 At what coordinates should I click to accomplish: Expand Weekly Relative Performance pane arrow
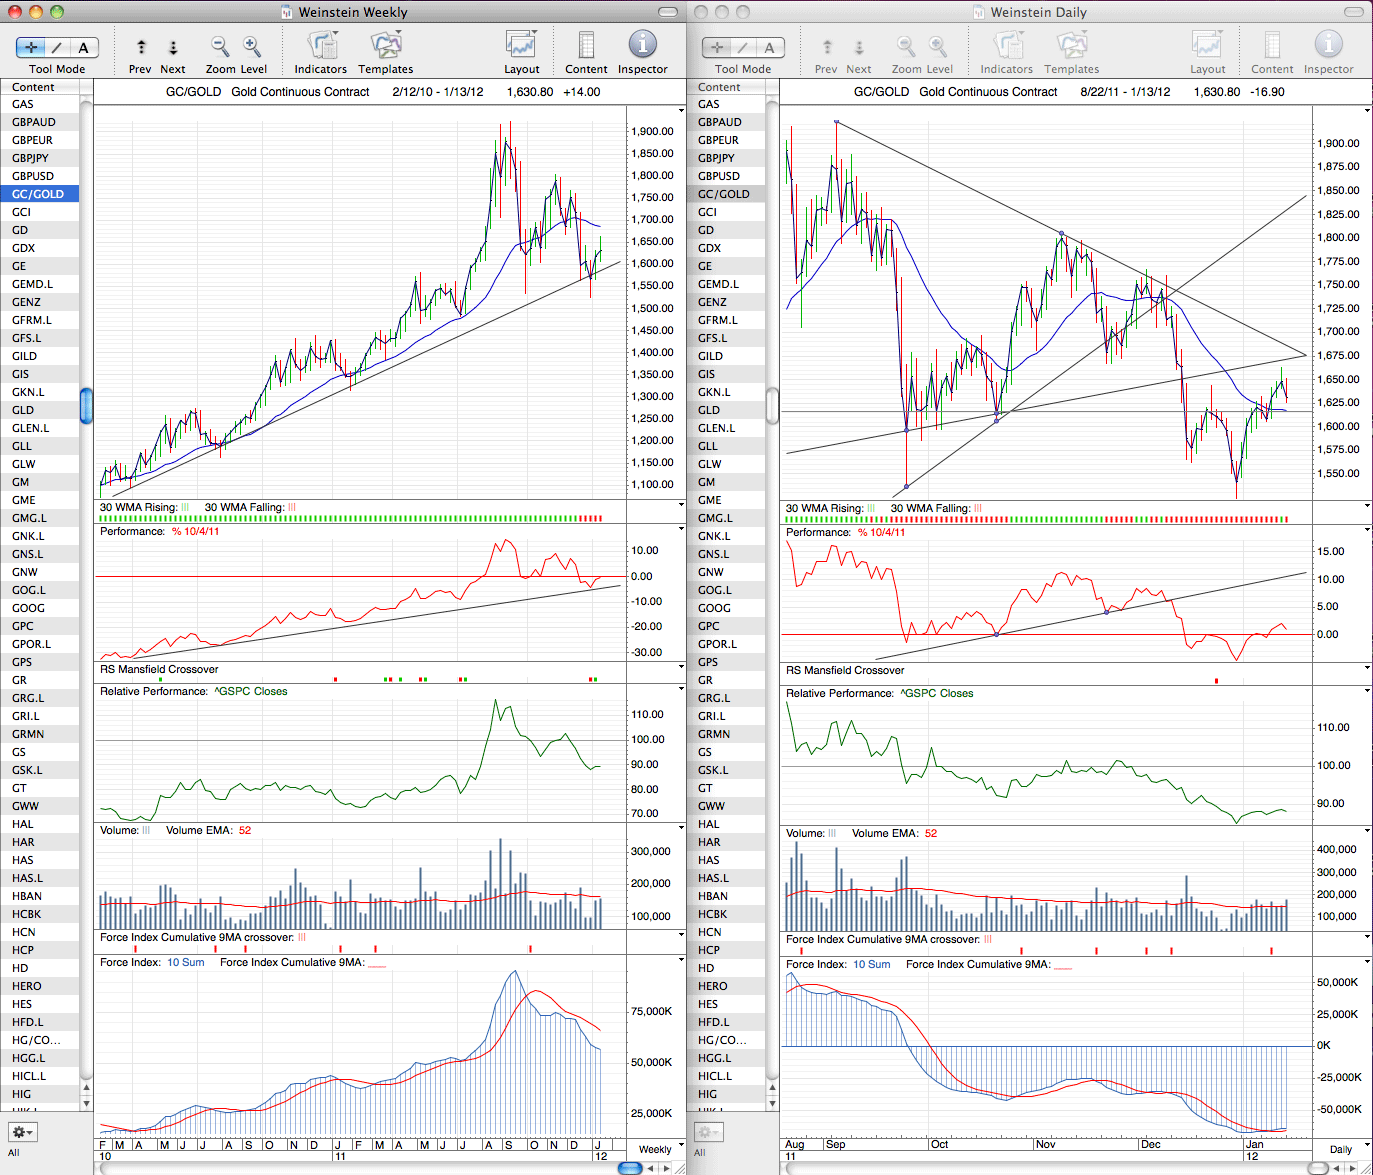tap(681, 689)
